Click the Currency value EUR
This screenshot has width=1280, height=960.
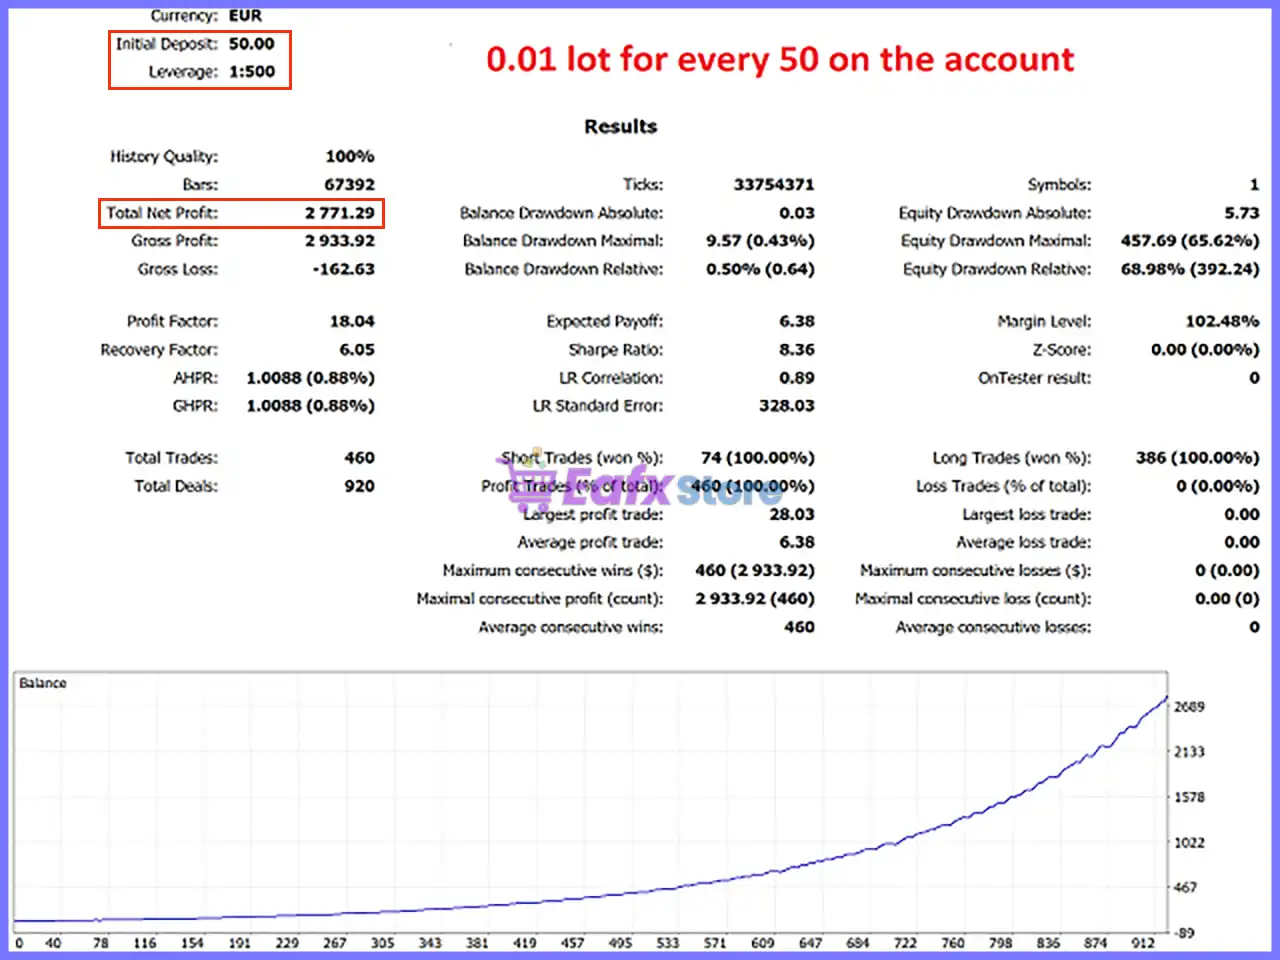pos(245,16)
